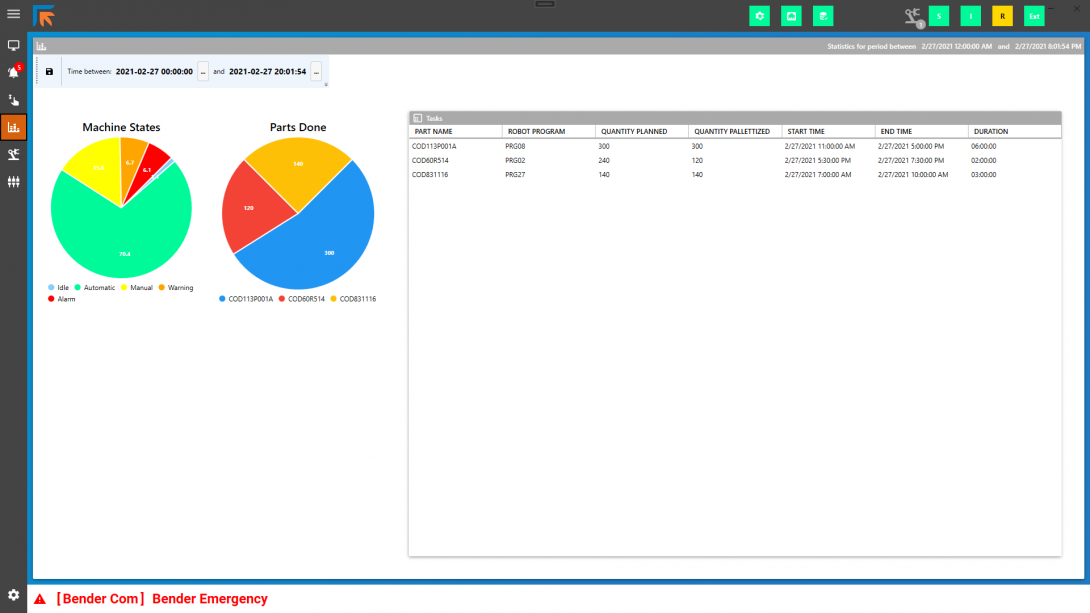Open the hamburger menu
This screenshot has height=613, width=1090.
click(x=14, y=14)
